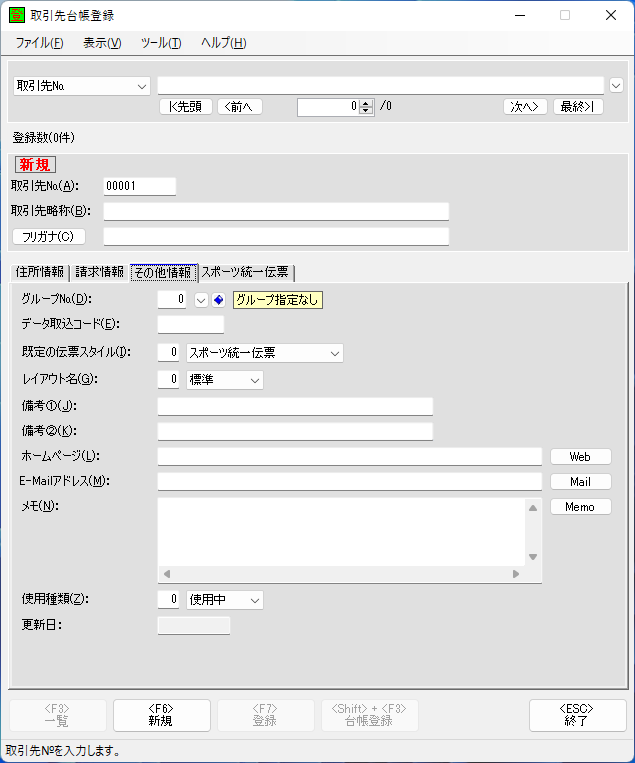Click the memo scrollbar up arrow

click(533, 508)
